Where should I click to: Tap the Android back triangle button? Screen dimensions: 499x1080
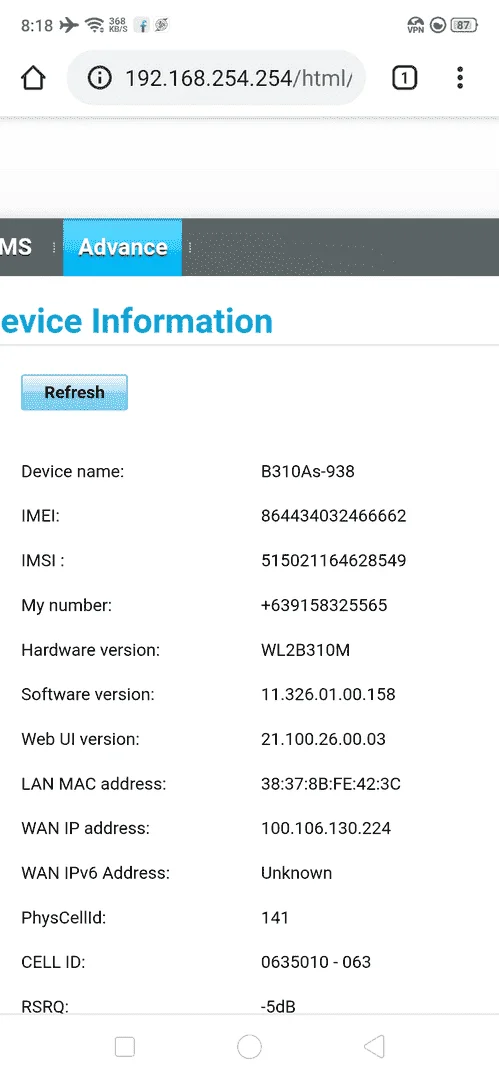point(374,1047)
